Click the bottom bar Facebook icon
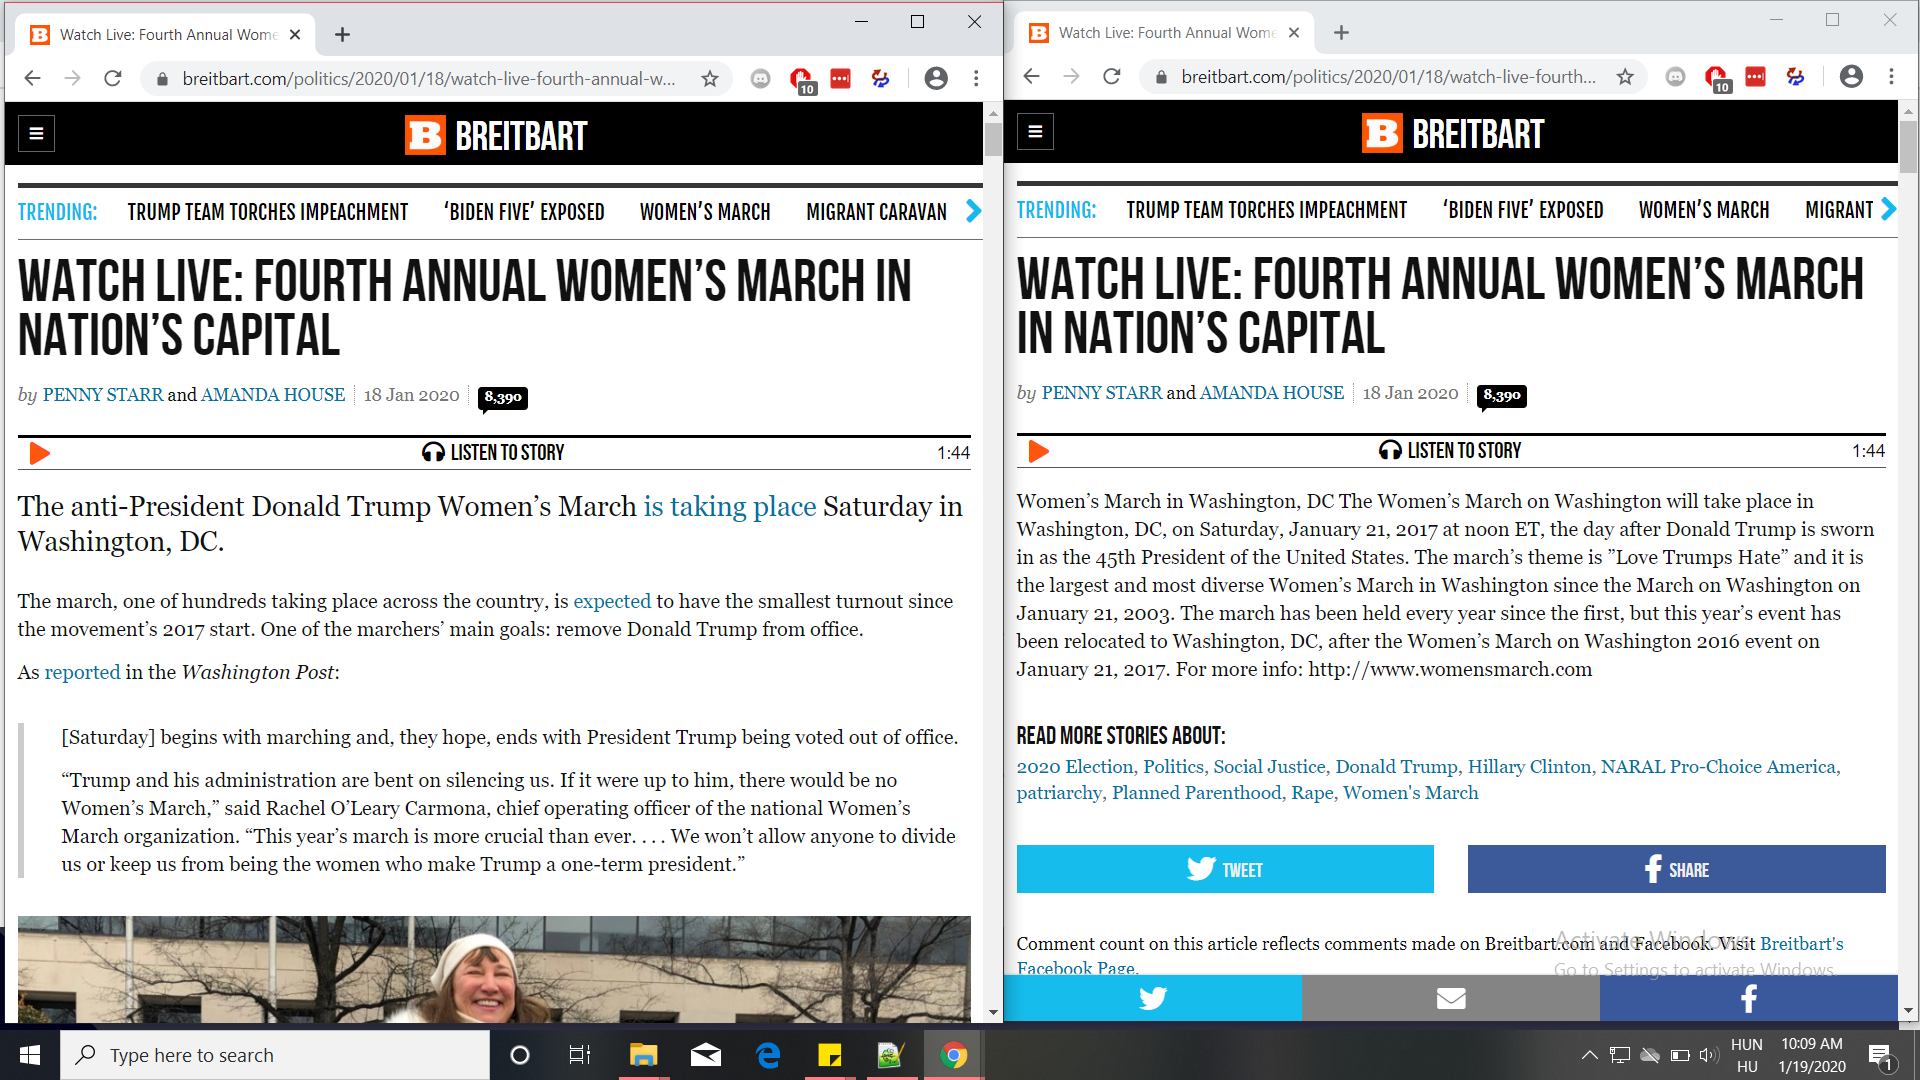The width and height of the screenshot is (1920, 1080). click(1748, 998)
